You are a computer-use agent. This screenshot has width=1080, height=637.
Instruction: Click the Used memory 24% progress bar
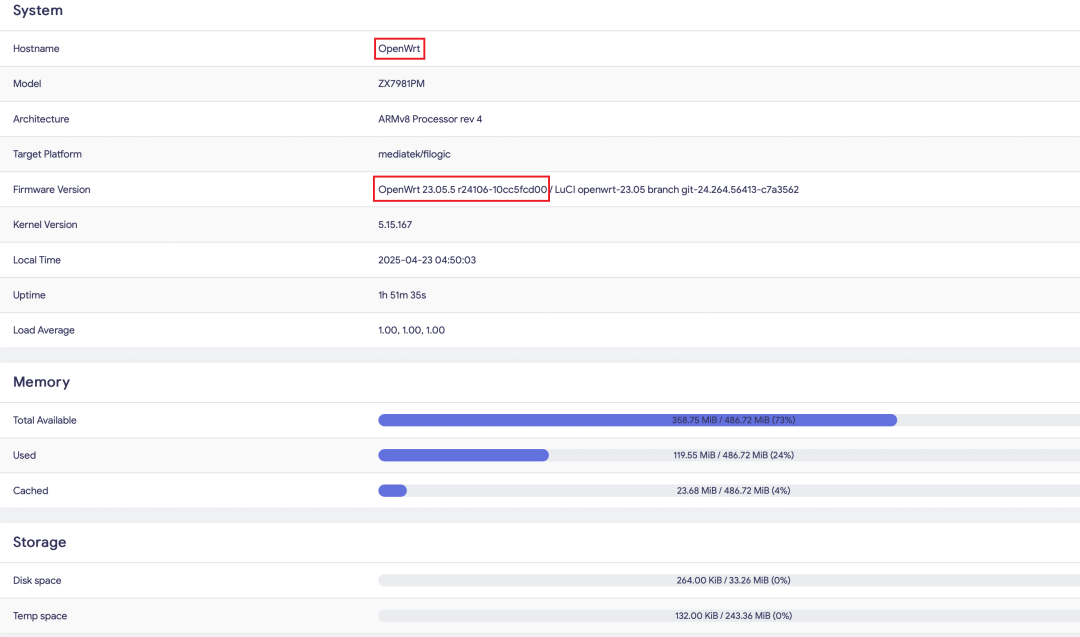[729, 455]
